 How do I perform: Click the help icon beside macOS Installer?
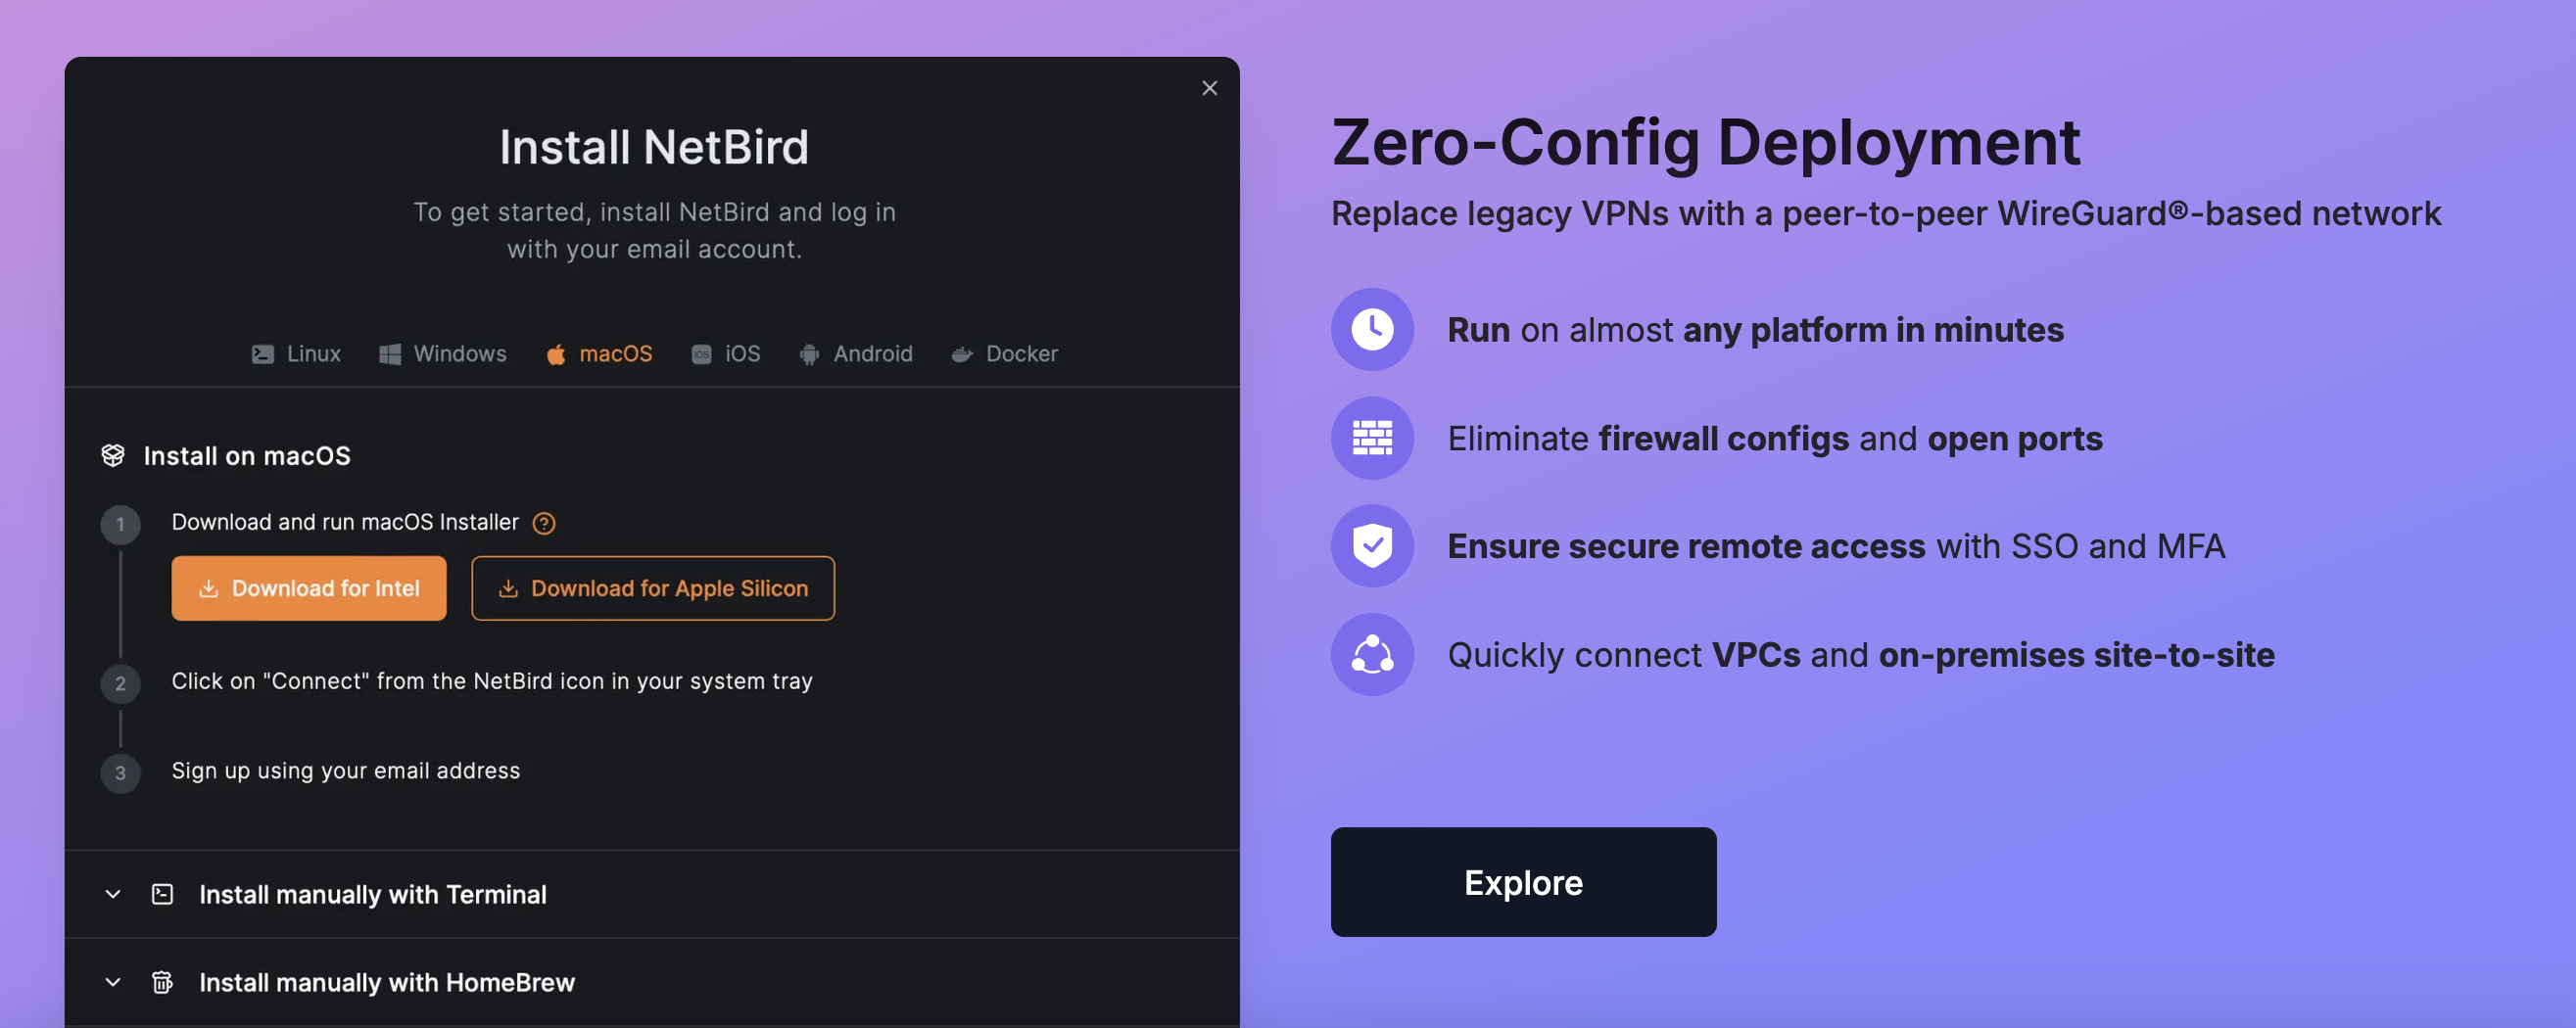tap(544, 523)
